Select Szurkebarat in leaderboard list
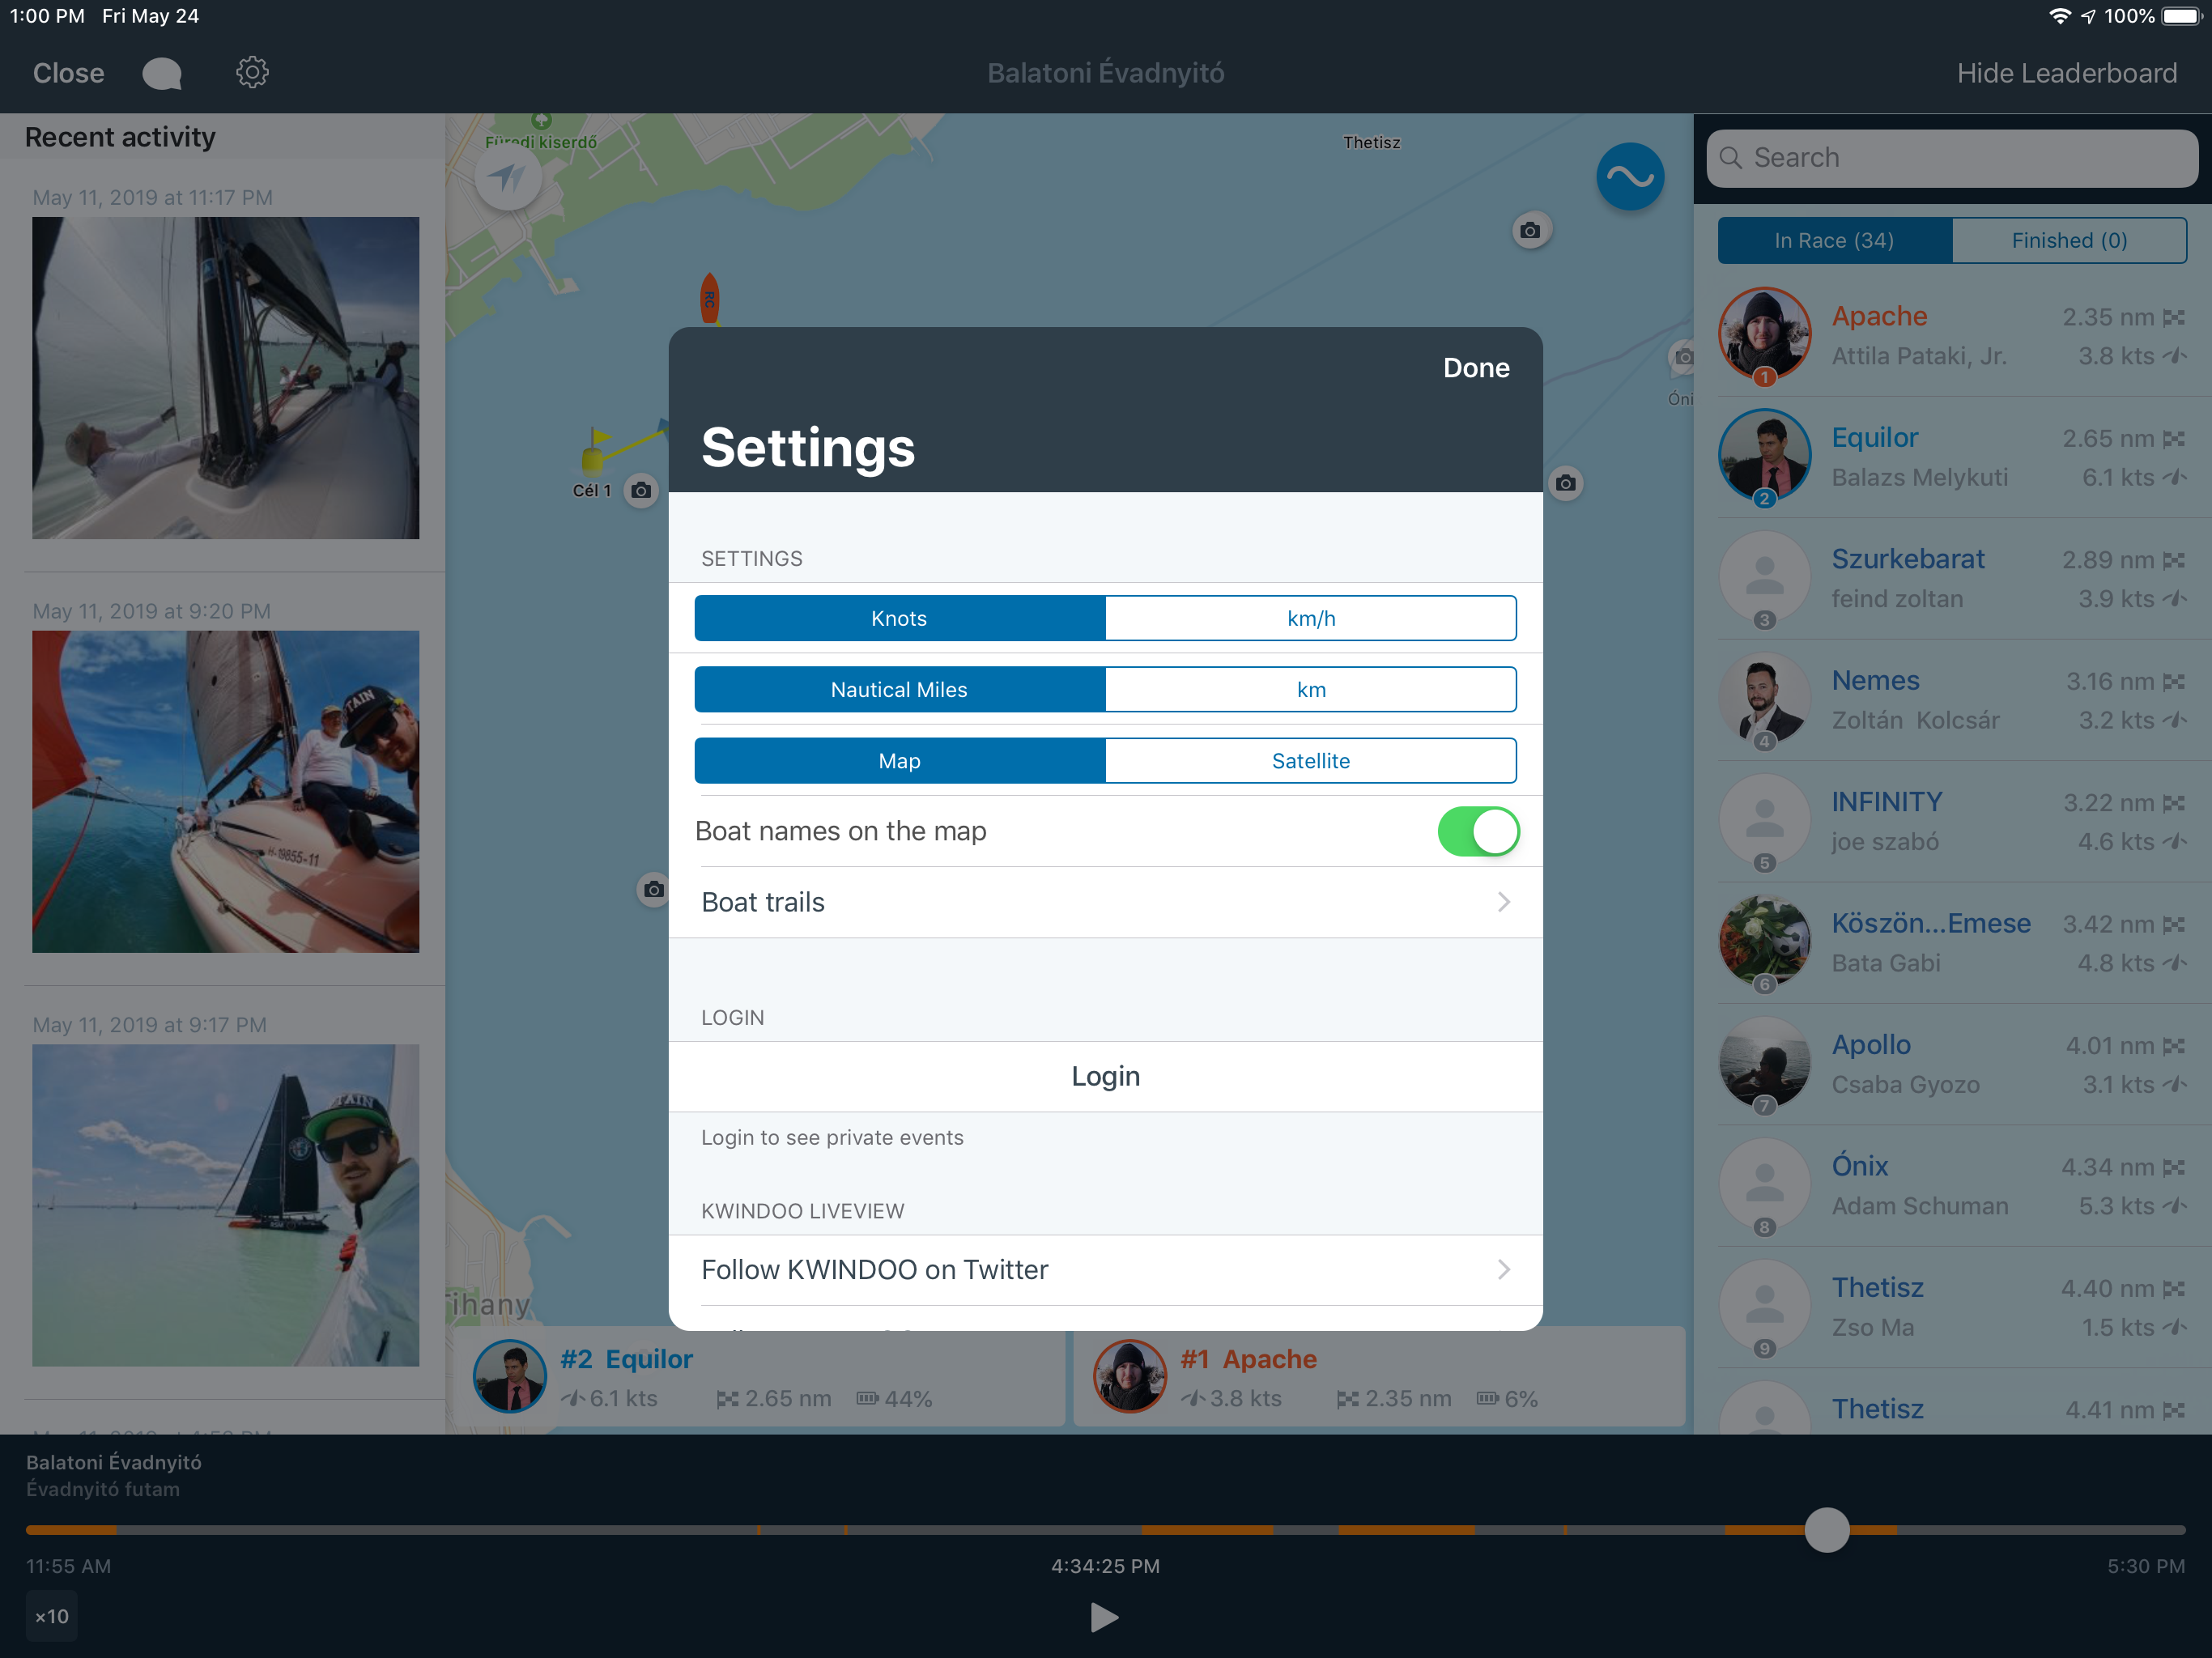This screenshot has height=1658, width=2212. (1952, 578)
